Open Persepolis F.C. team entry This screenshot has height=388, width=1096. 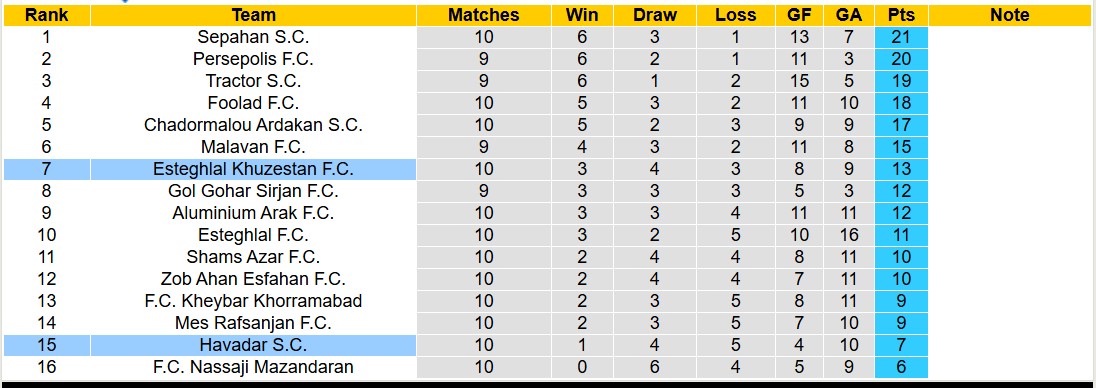tap(253, 59)
